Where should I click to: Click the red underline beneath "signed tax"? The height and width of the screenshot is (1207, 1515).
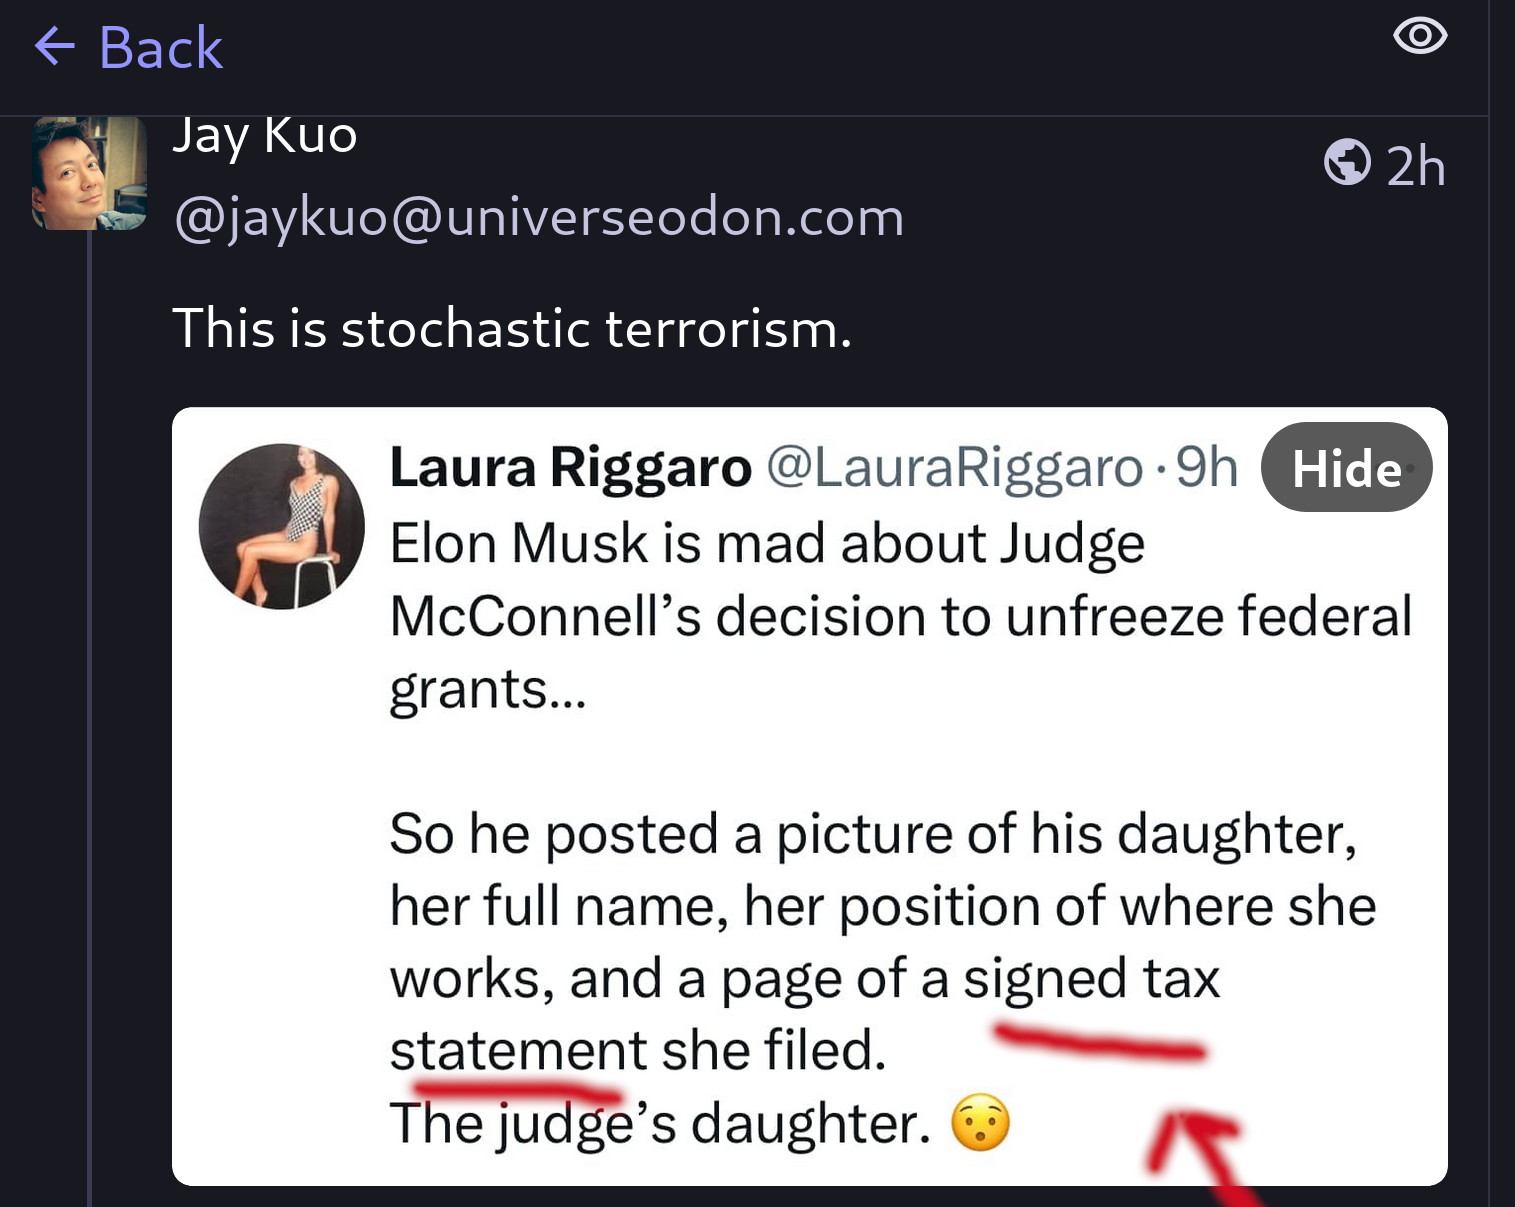pyautogui.click(x=1100, y=1043)
